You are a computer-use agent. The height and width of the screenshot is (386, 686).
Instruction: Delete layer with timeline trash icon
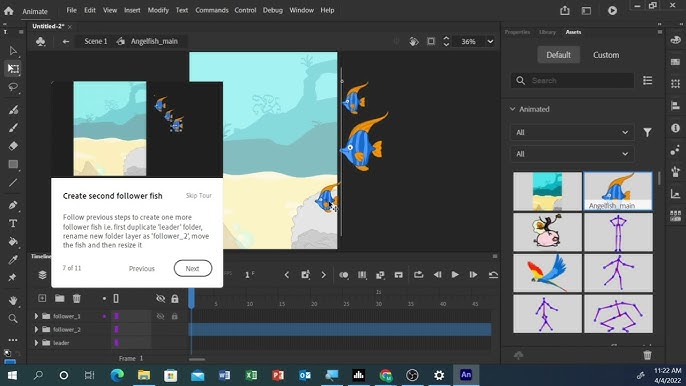[x=77, y=298]
